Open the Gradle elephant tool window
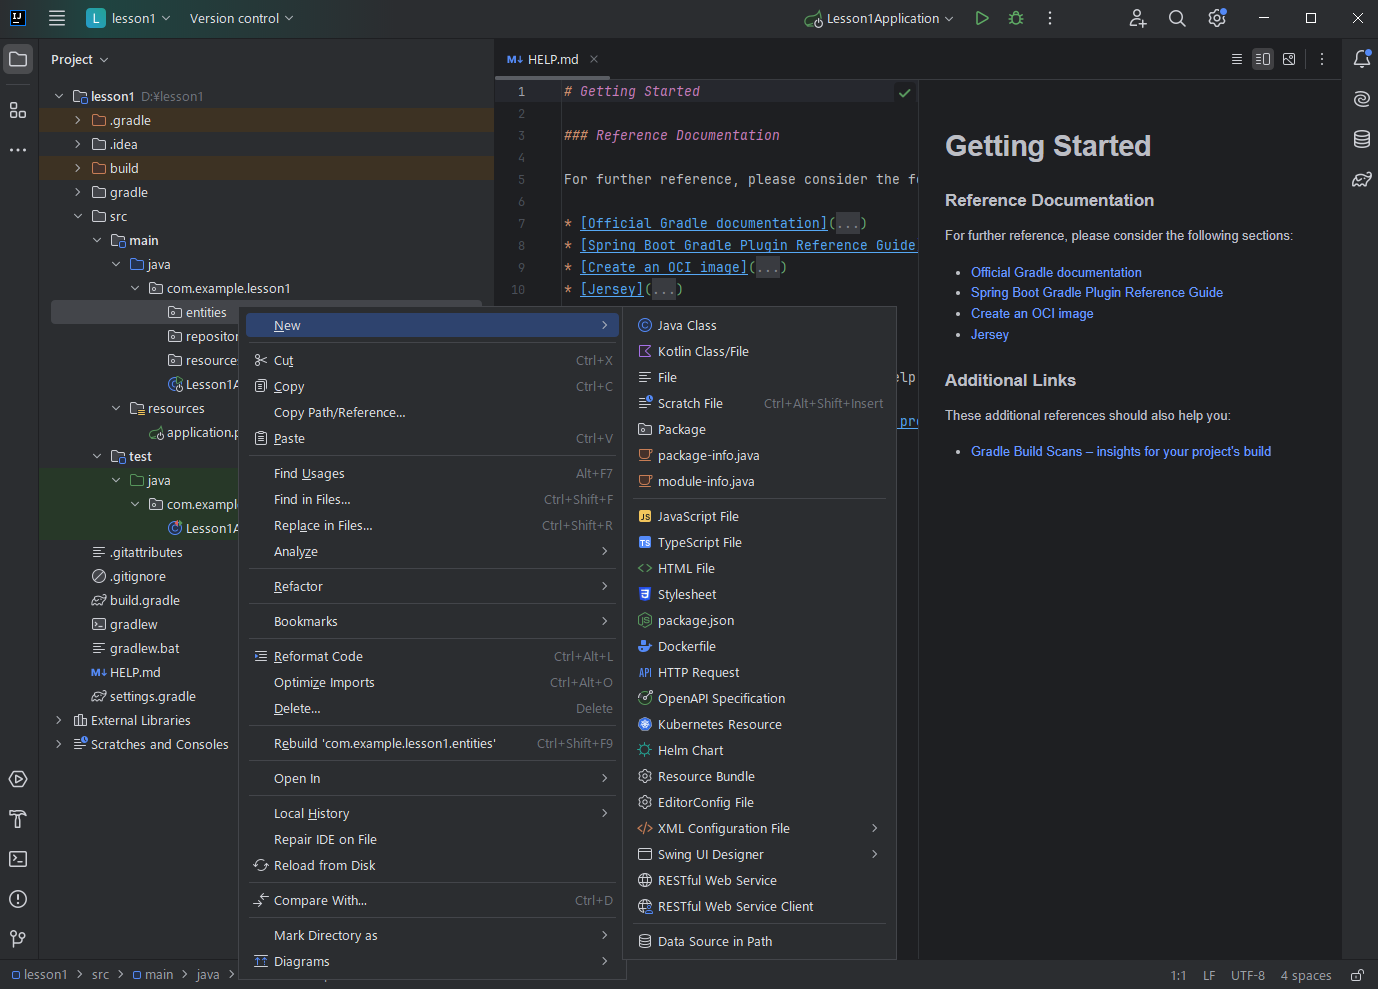Viewport: 1378px width, 989px height. (1362, 180)
